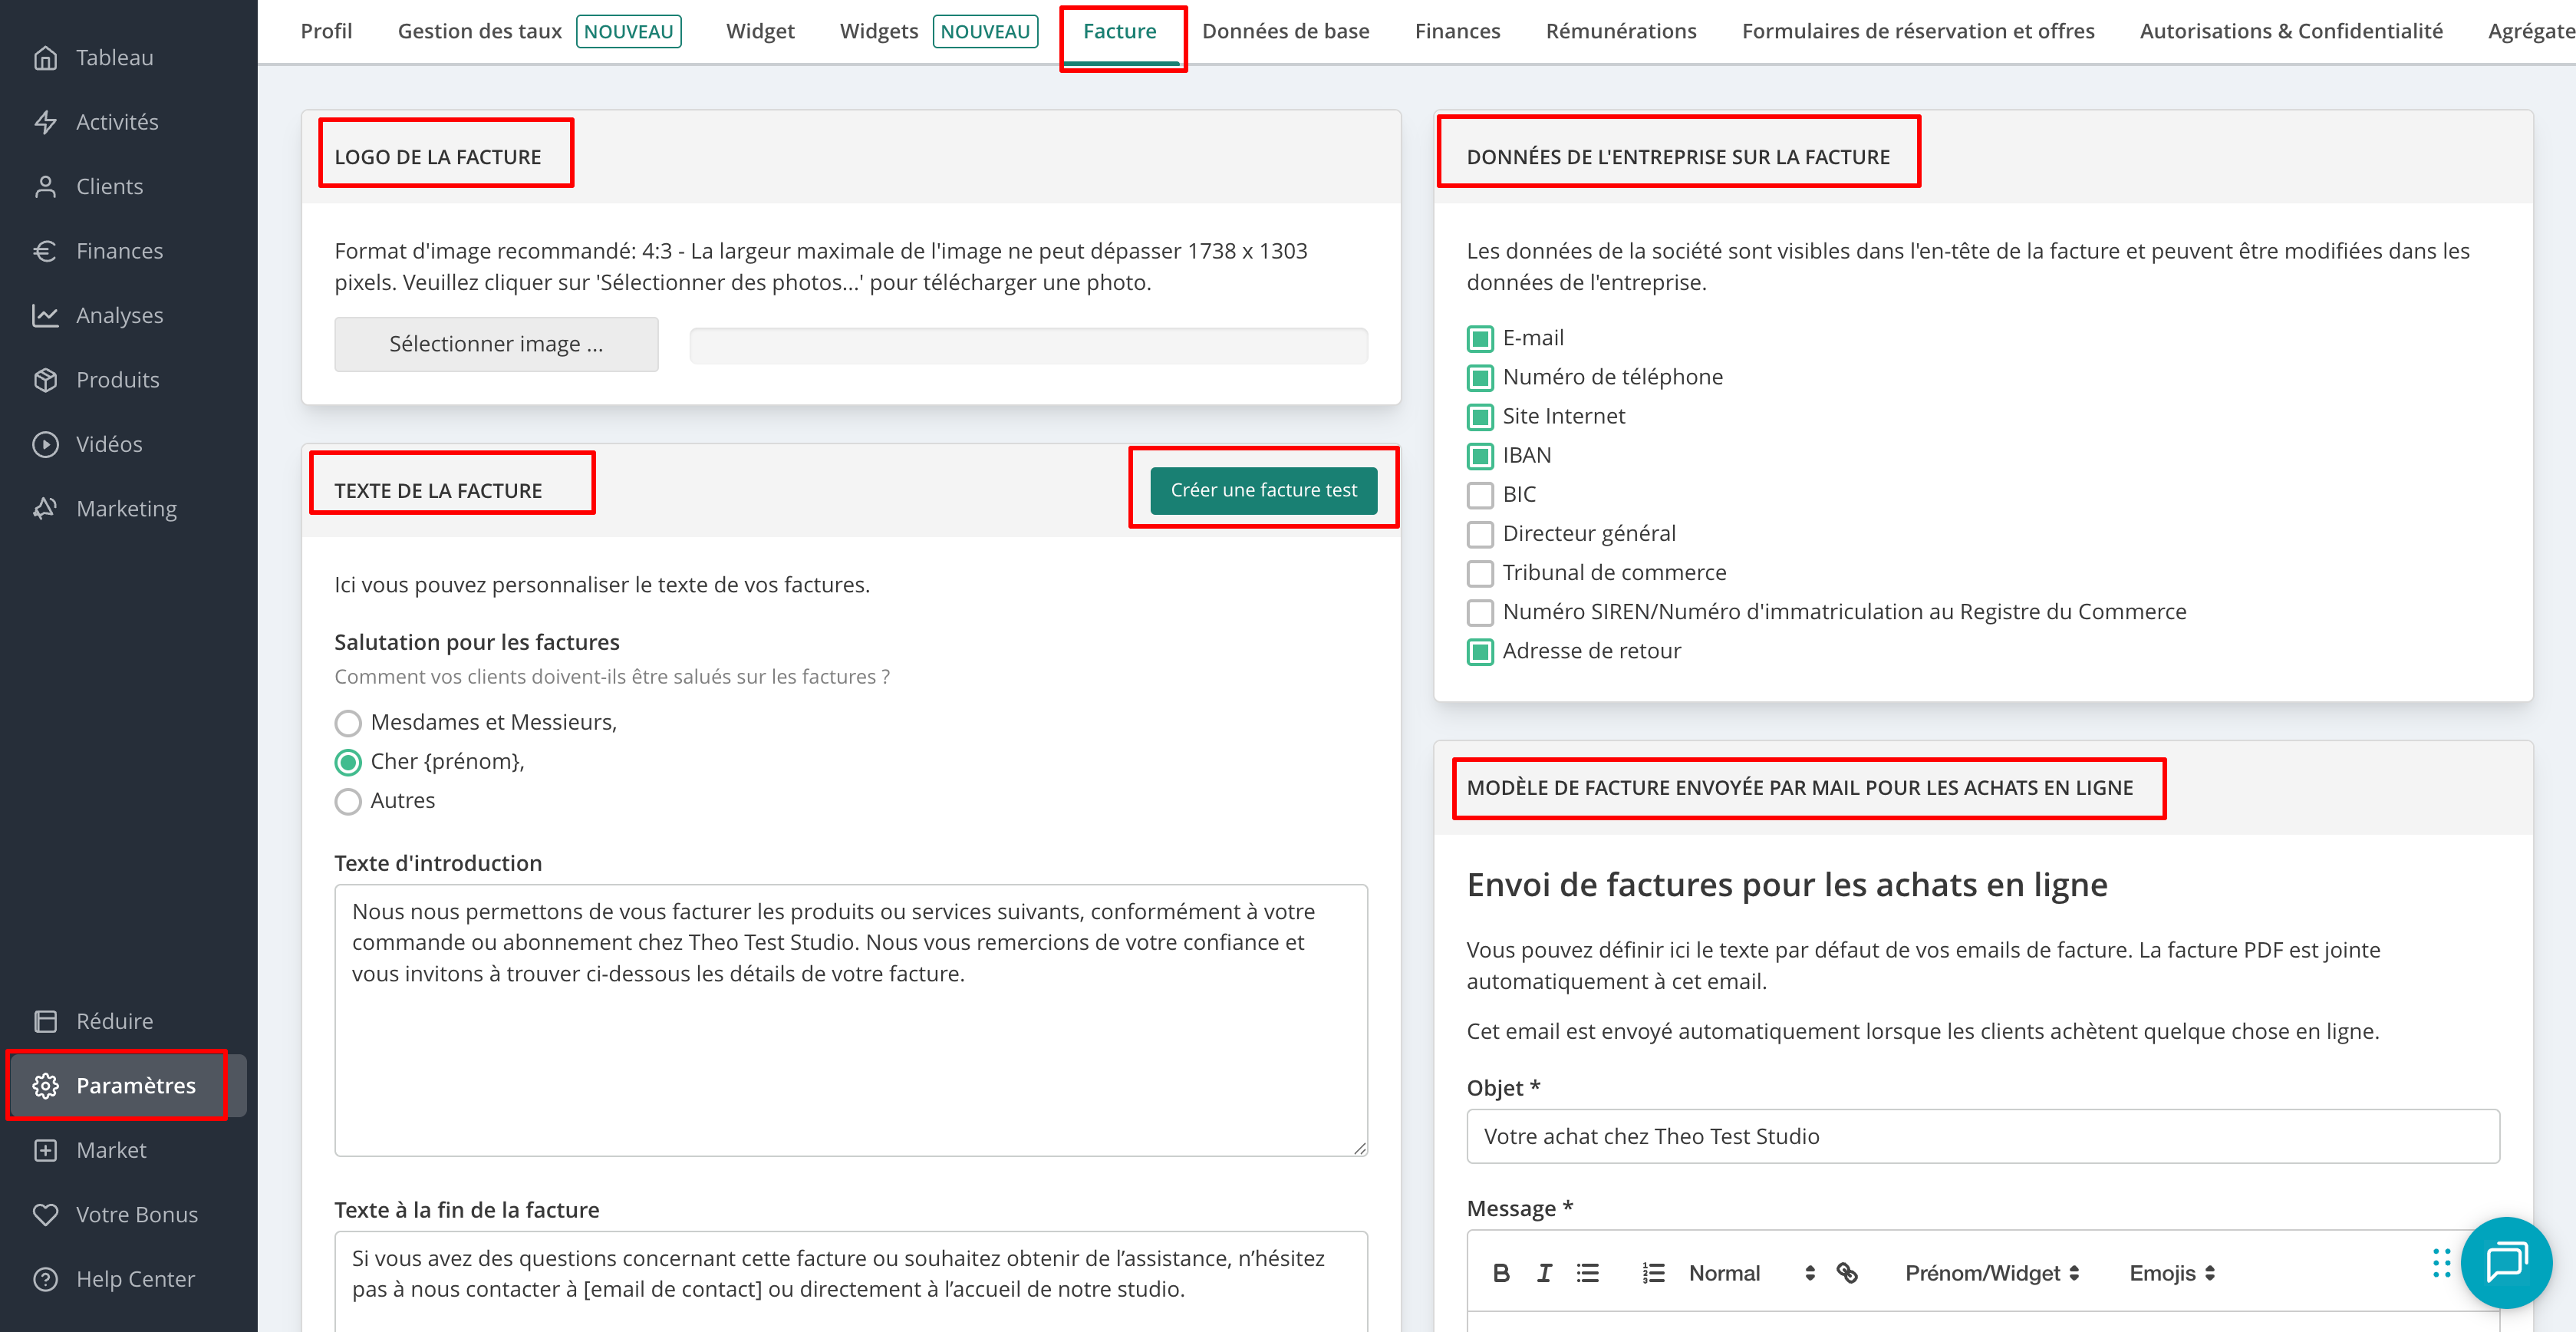
Task: Click 'Créer une facture test' button
Action: (x=1263, y=490)
